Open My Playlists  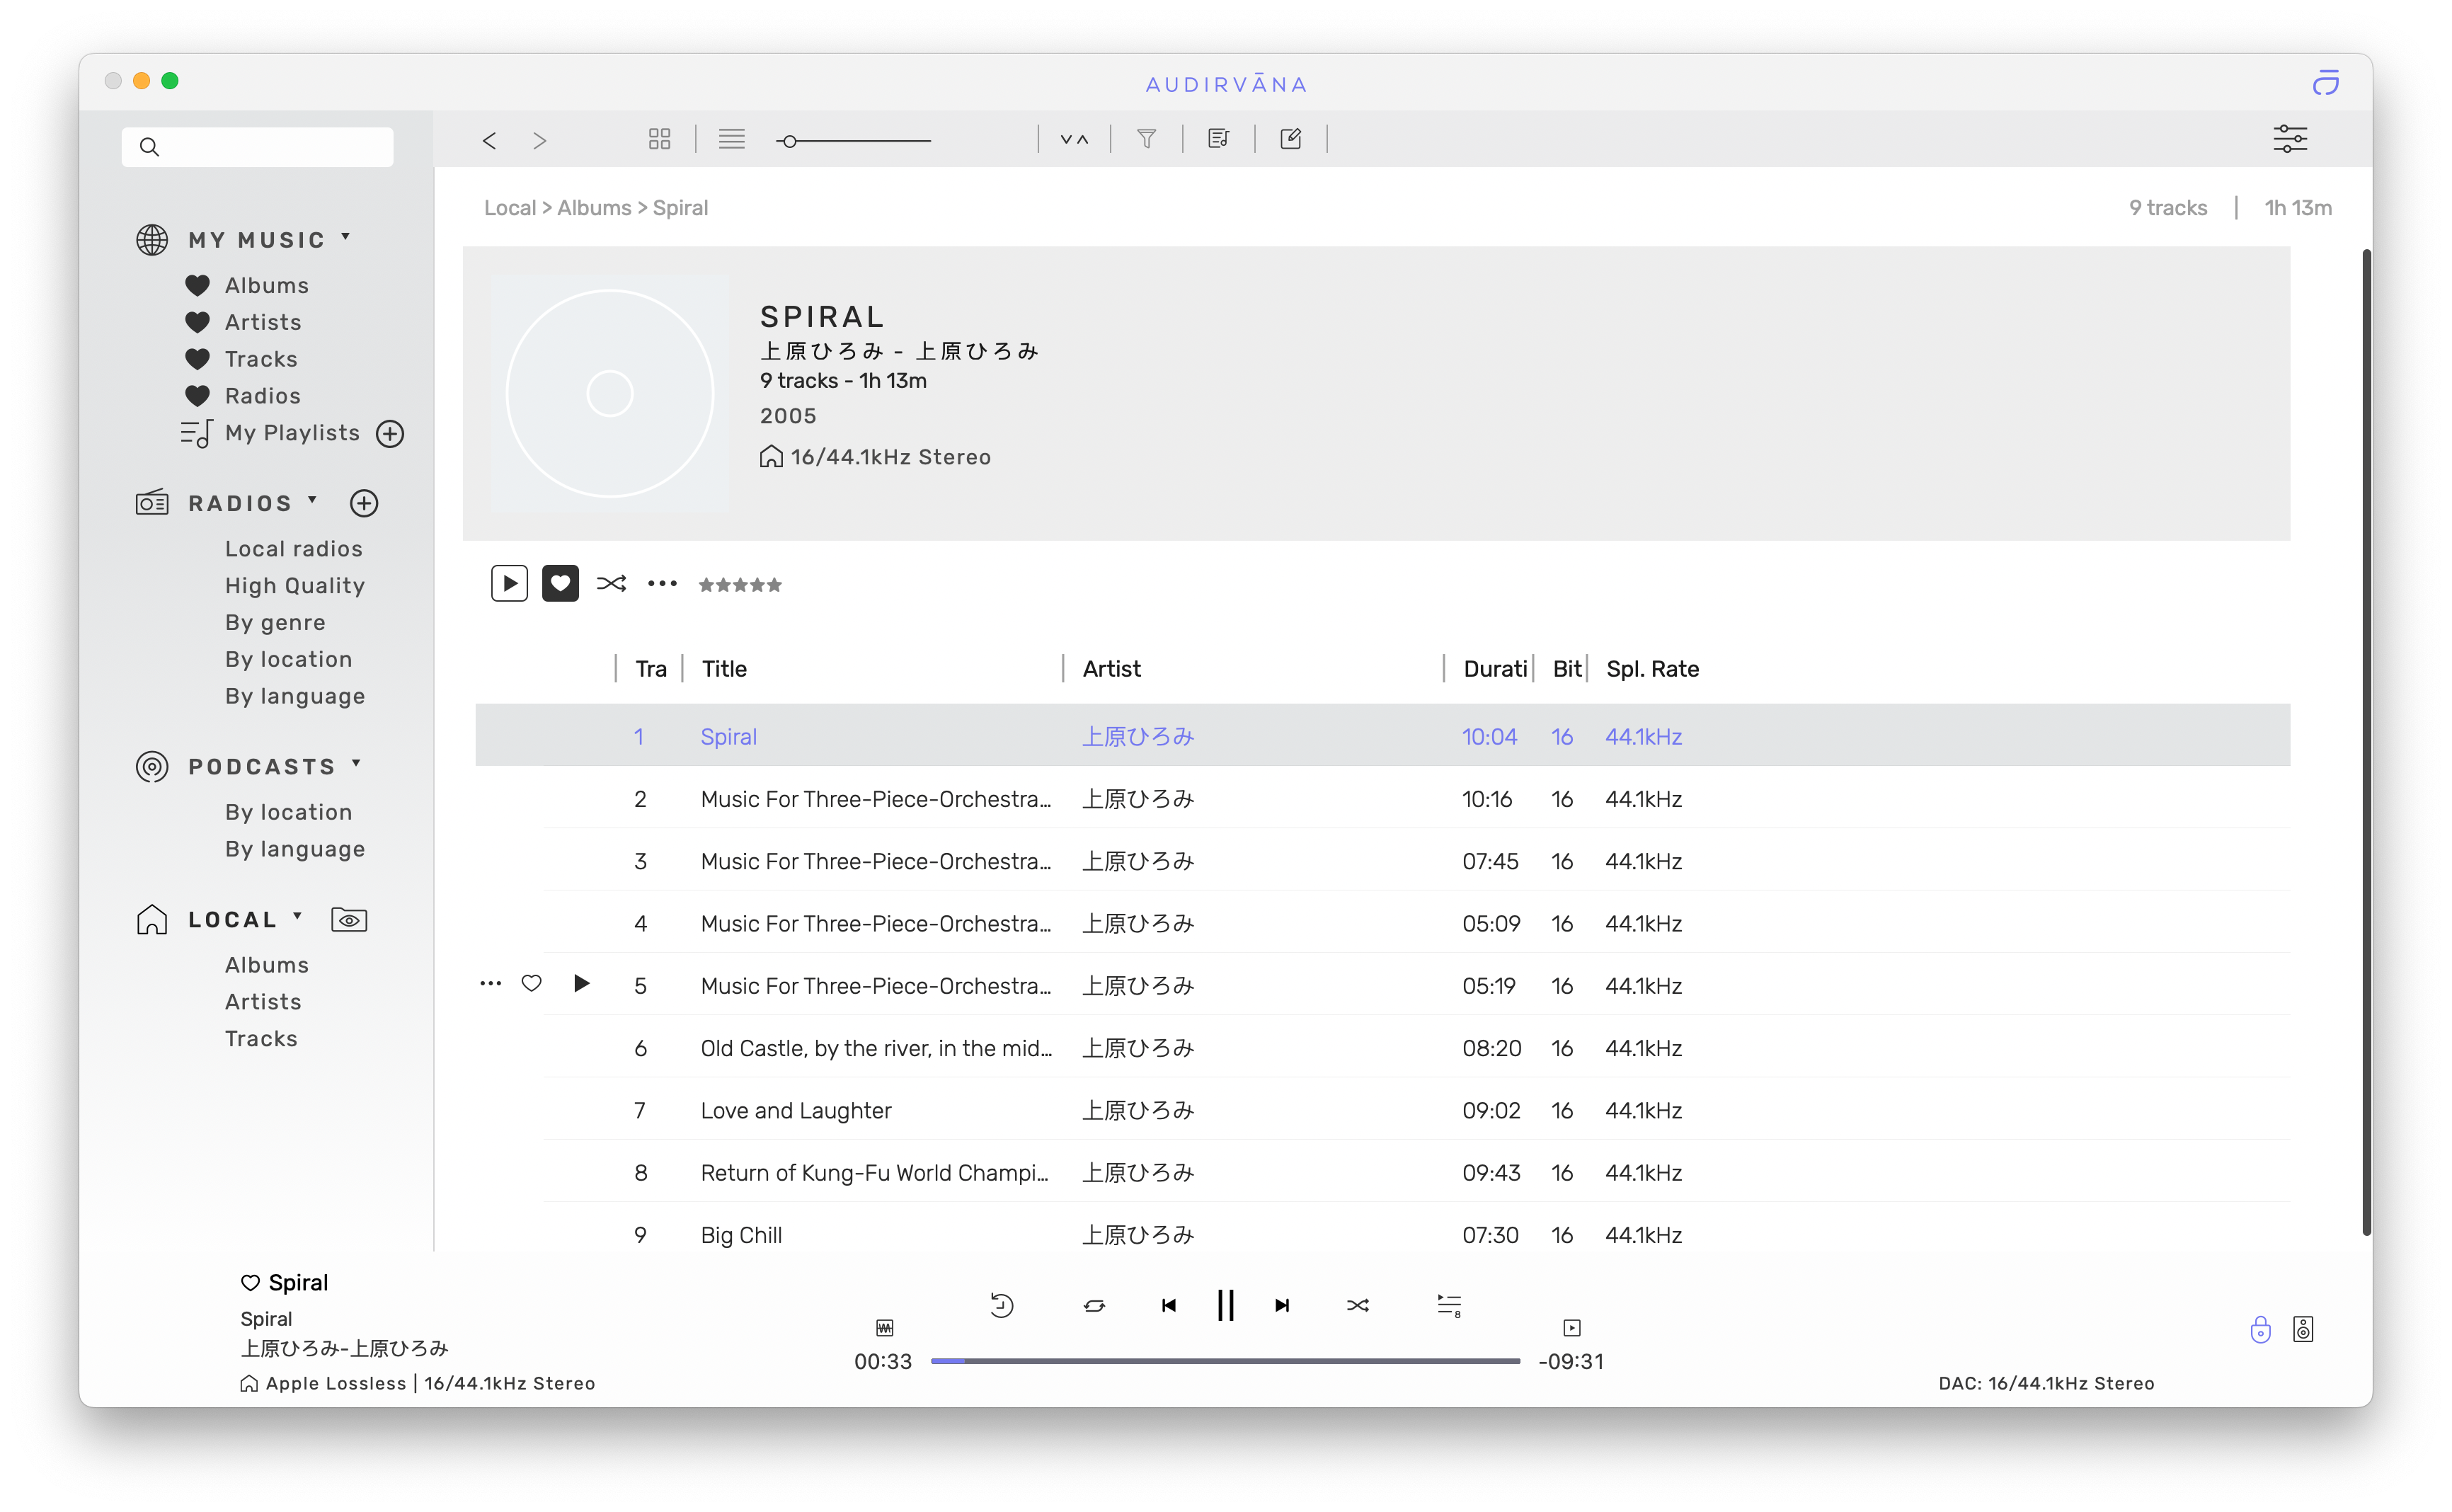tap(292, 433)
